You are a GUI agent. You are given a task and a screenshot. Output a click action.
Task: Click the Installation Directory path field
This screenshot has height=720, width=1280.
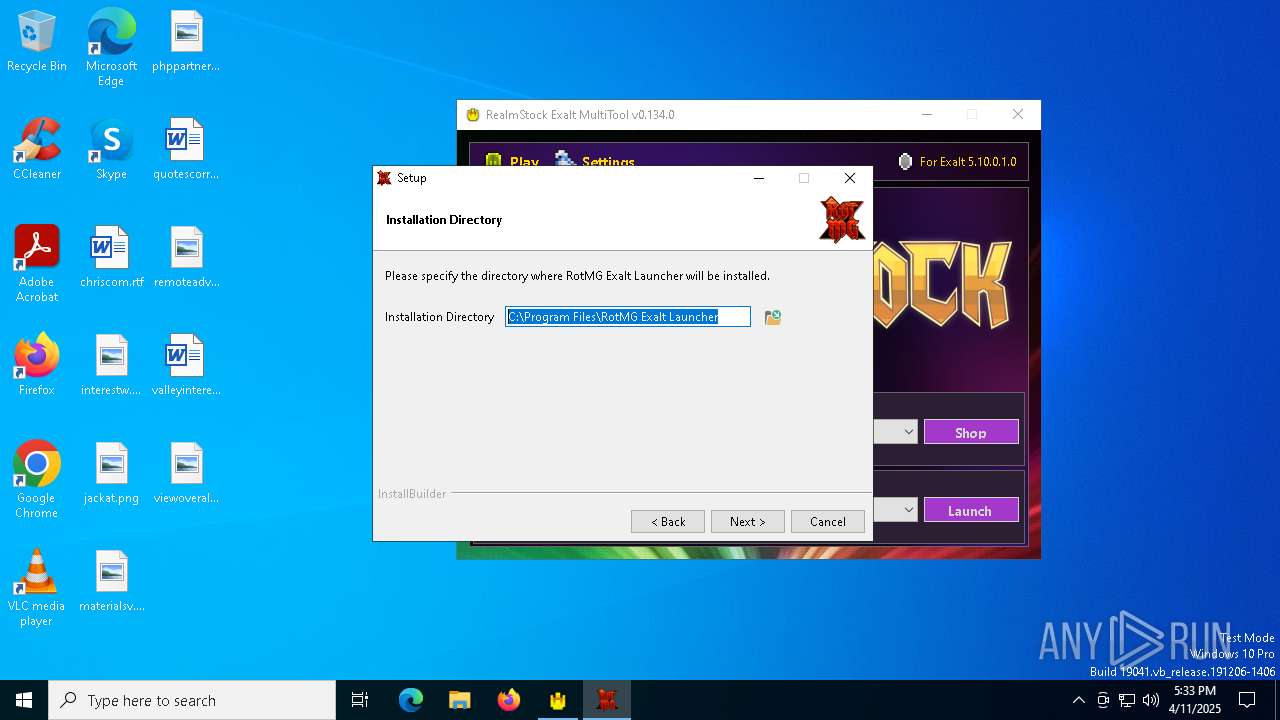tap(628, 317)
